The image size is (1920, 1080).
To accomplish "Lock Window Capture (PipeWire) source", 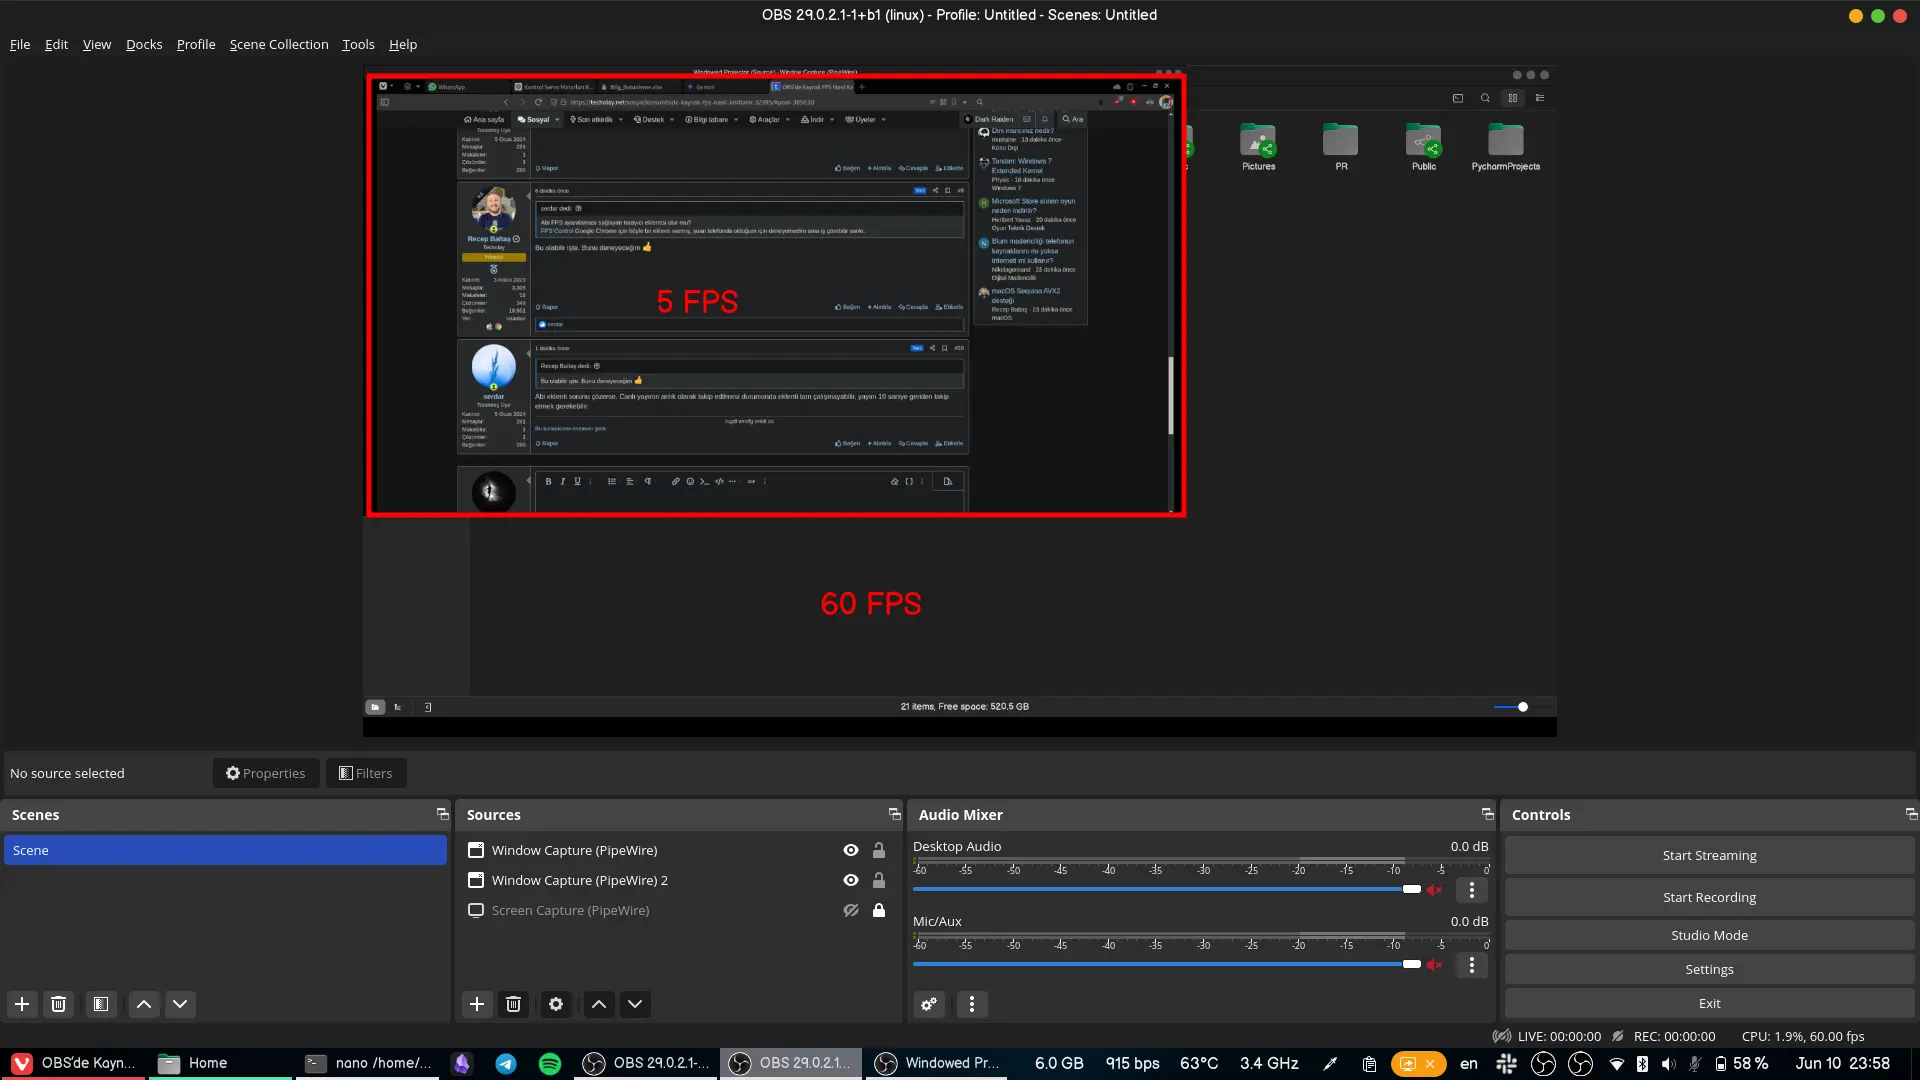I will 879,850.
